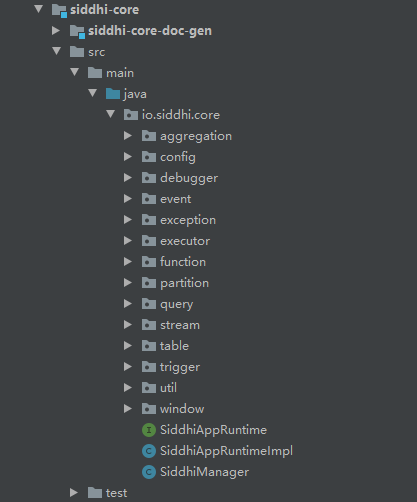The width and height of the screenshot is (417, 502).
Task: Click the SiddhiAppRuntimeImpl class icon
Action: pos(149,451)
